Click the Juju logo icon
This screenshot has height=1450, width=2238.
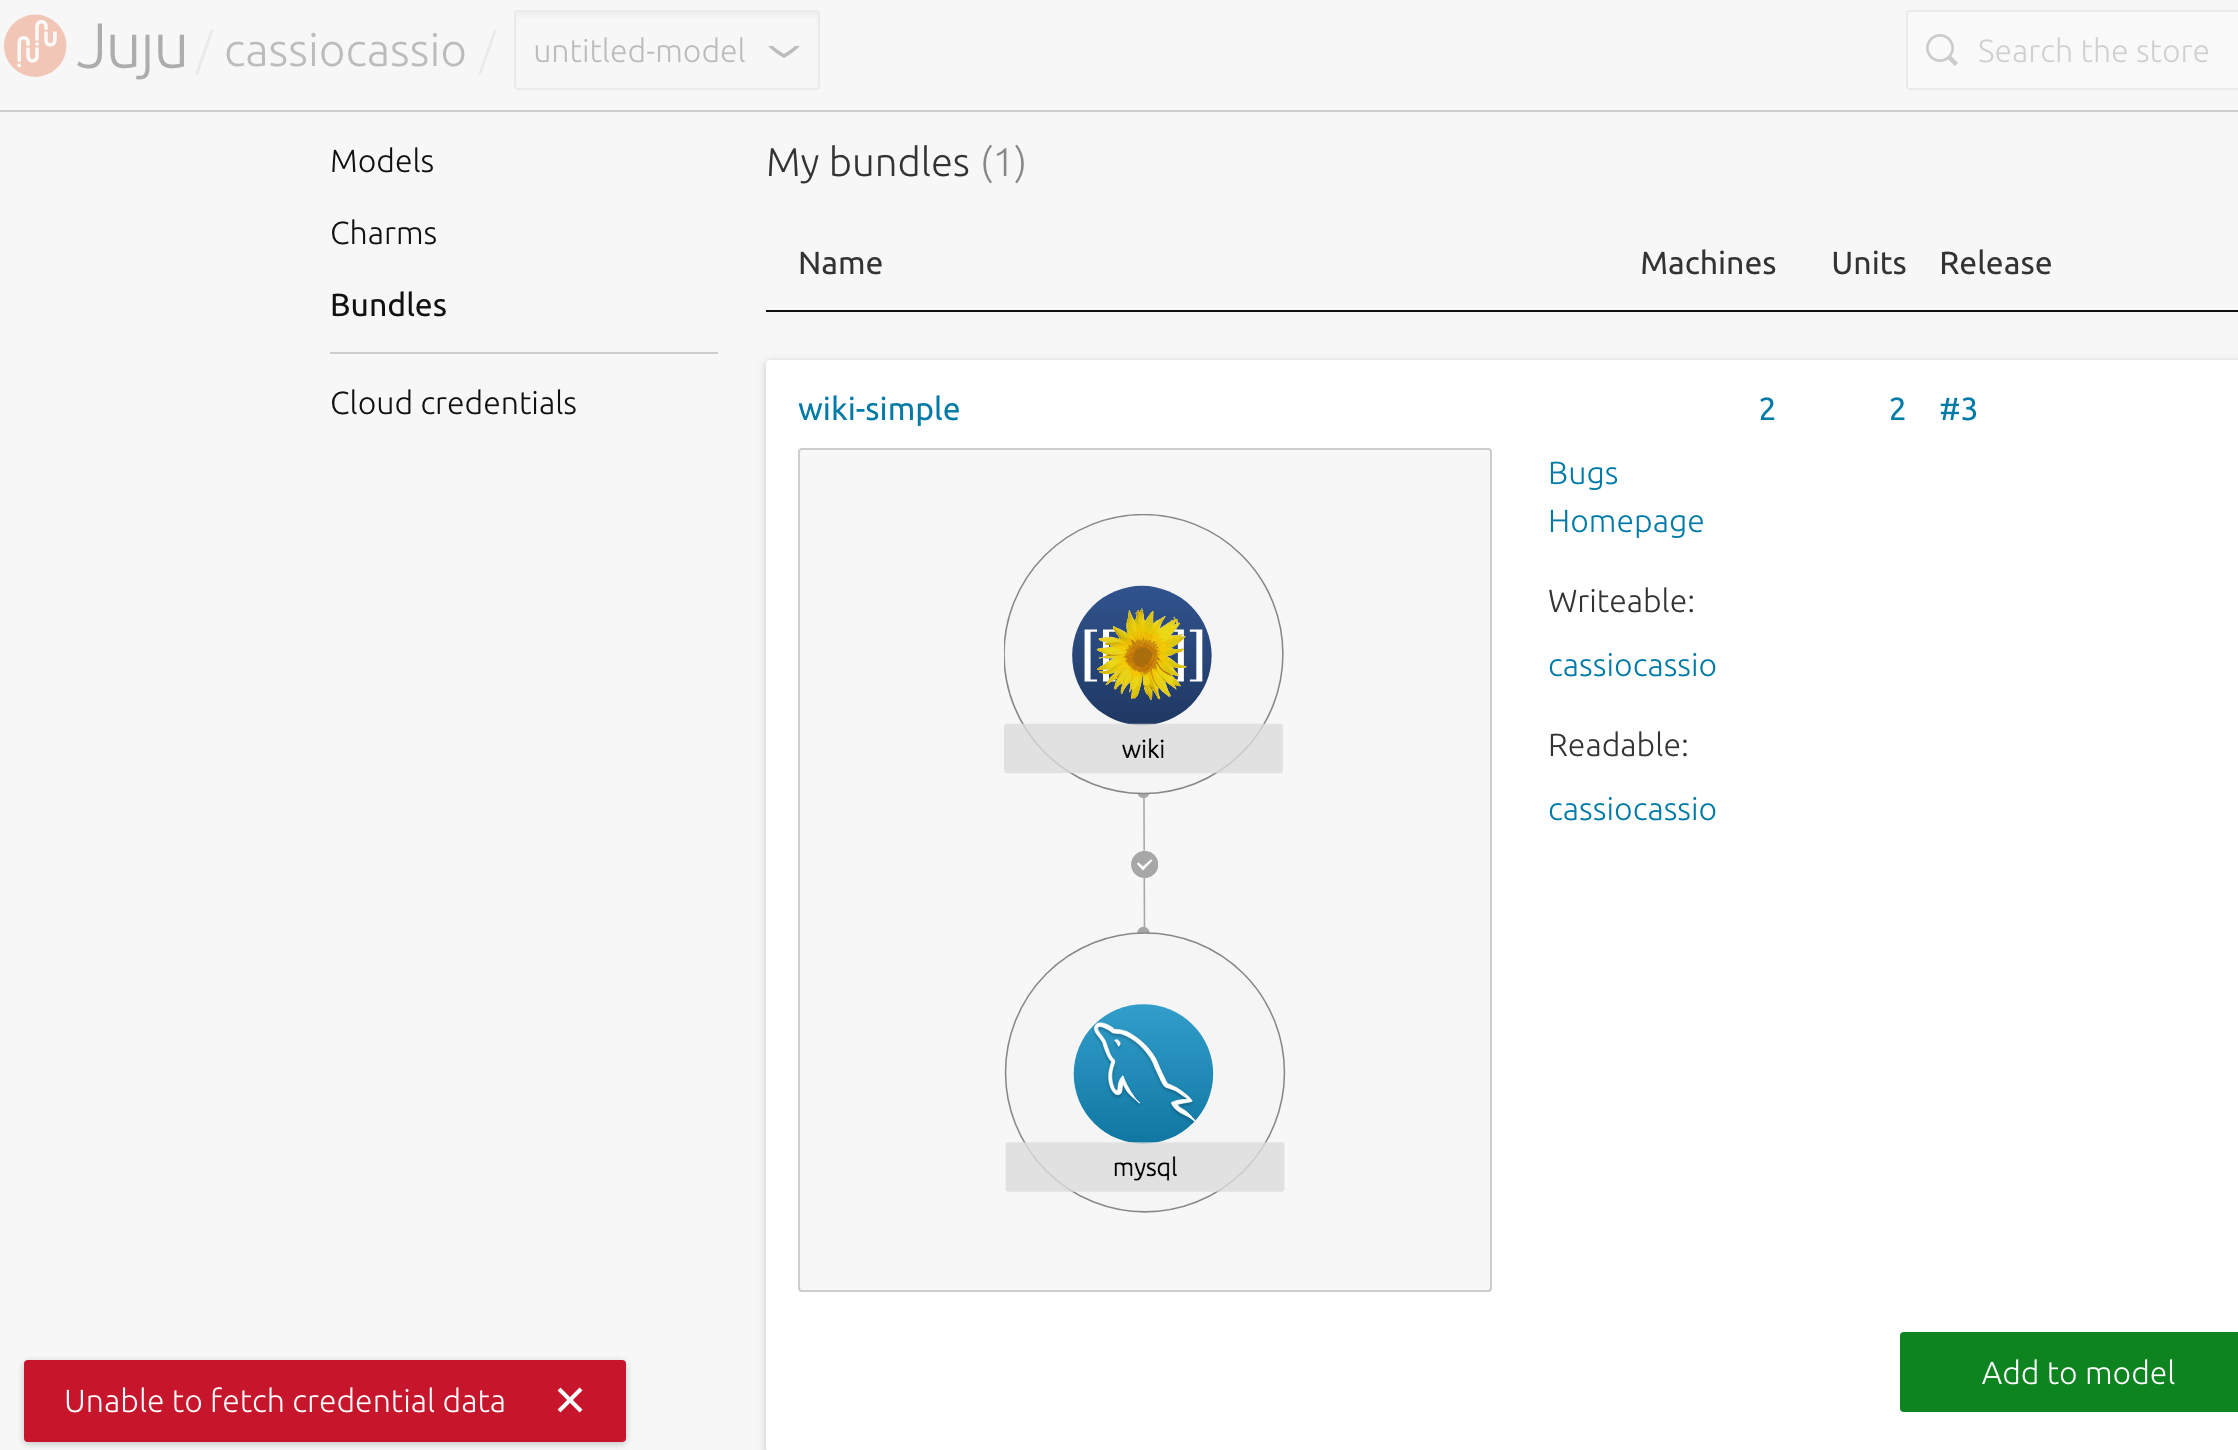(x=36, y=47)
